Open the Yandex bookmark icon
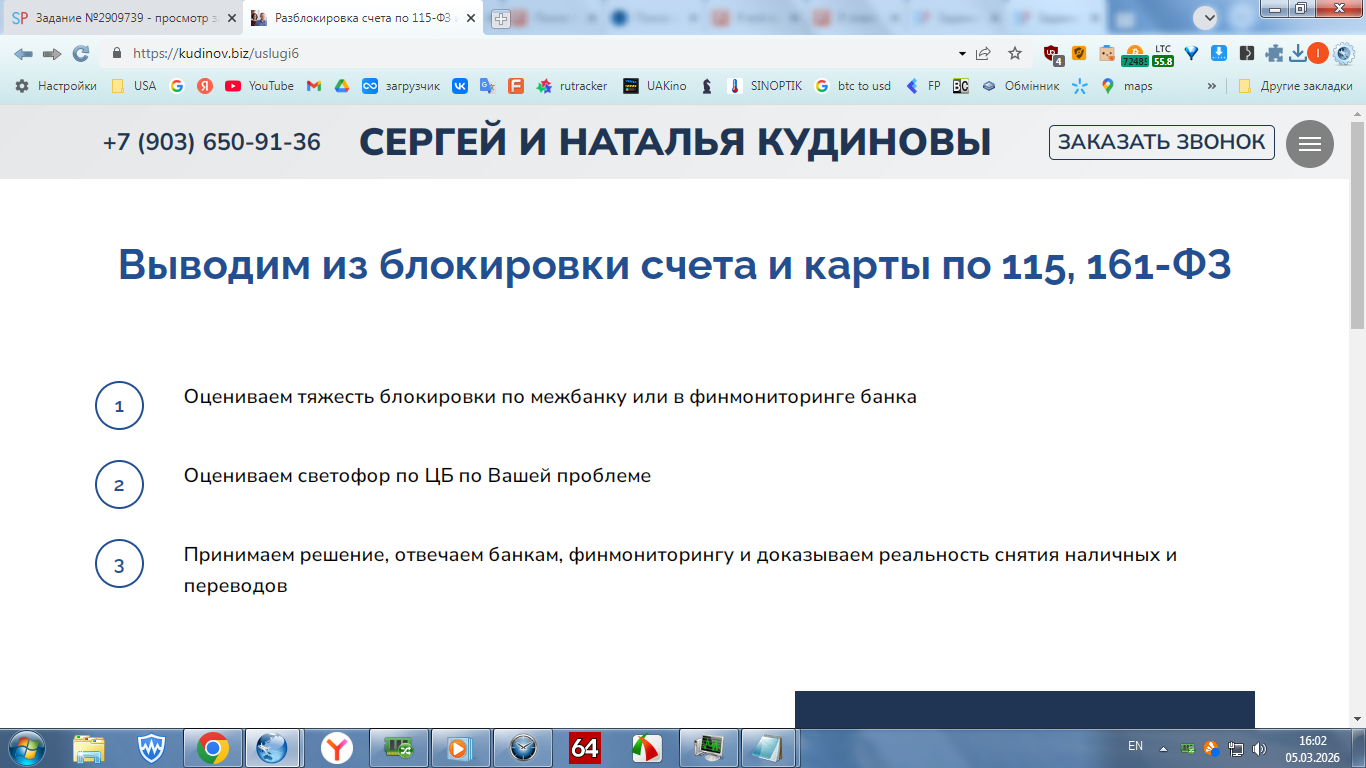The image size is (1366, 768). [205, 86]
